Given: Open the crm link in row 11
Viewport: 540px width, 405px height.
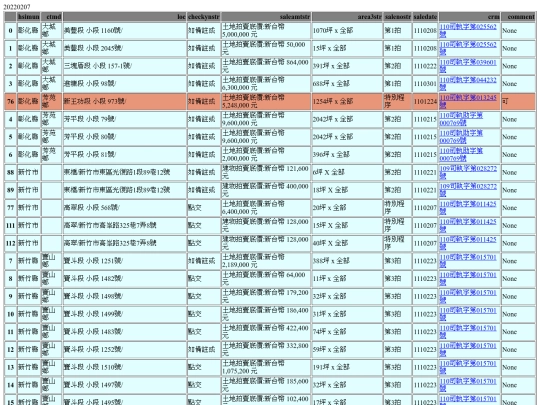Looking at the screenshot, I should pyautogui.click(x=468, y=332).
